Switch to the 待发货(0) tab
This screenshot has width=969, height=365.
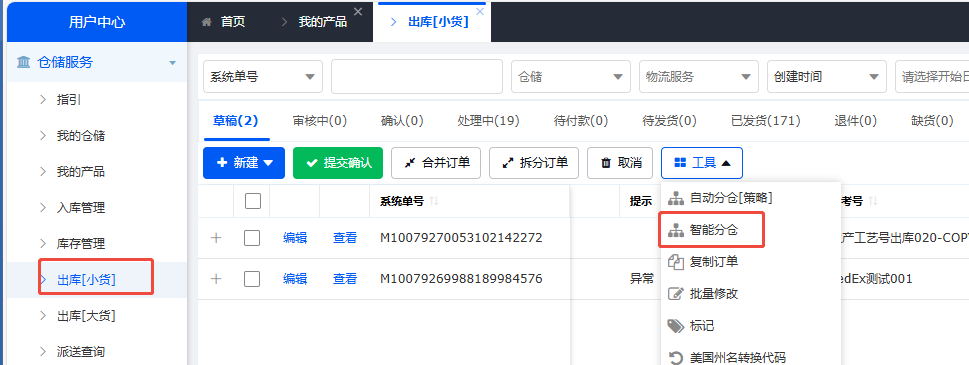click(669, 121)
